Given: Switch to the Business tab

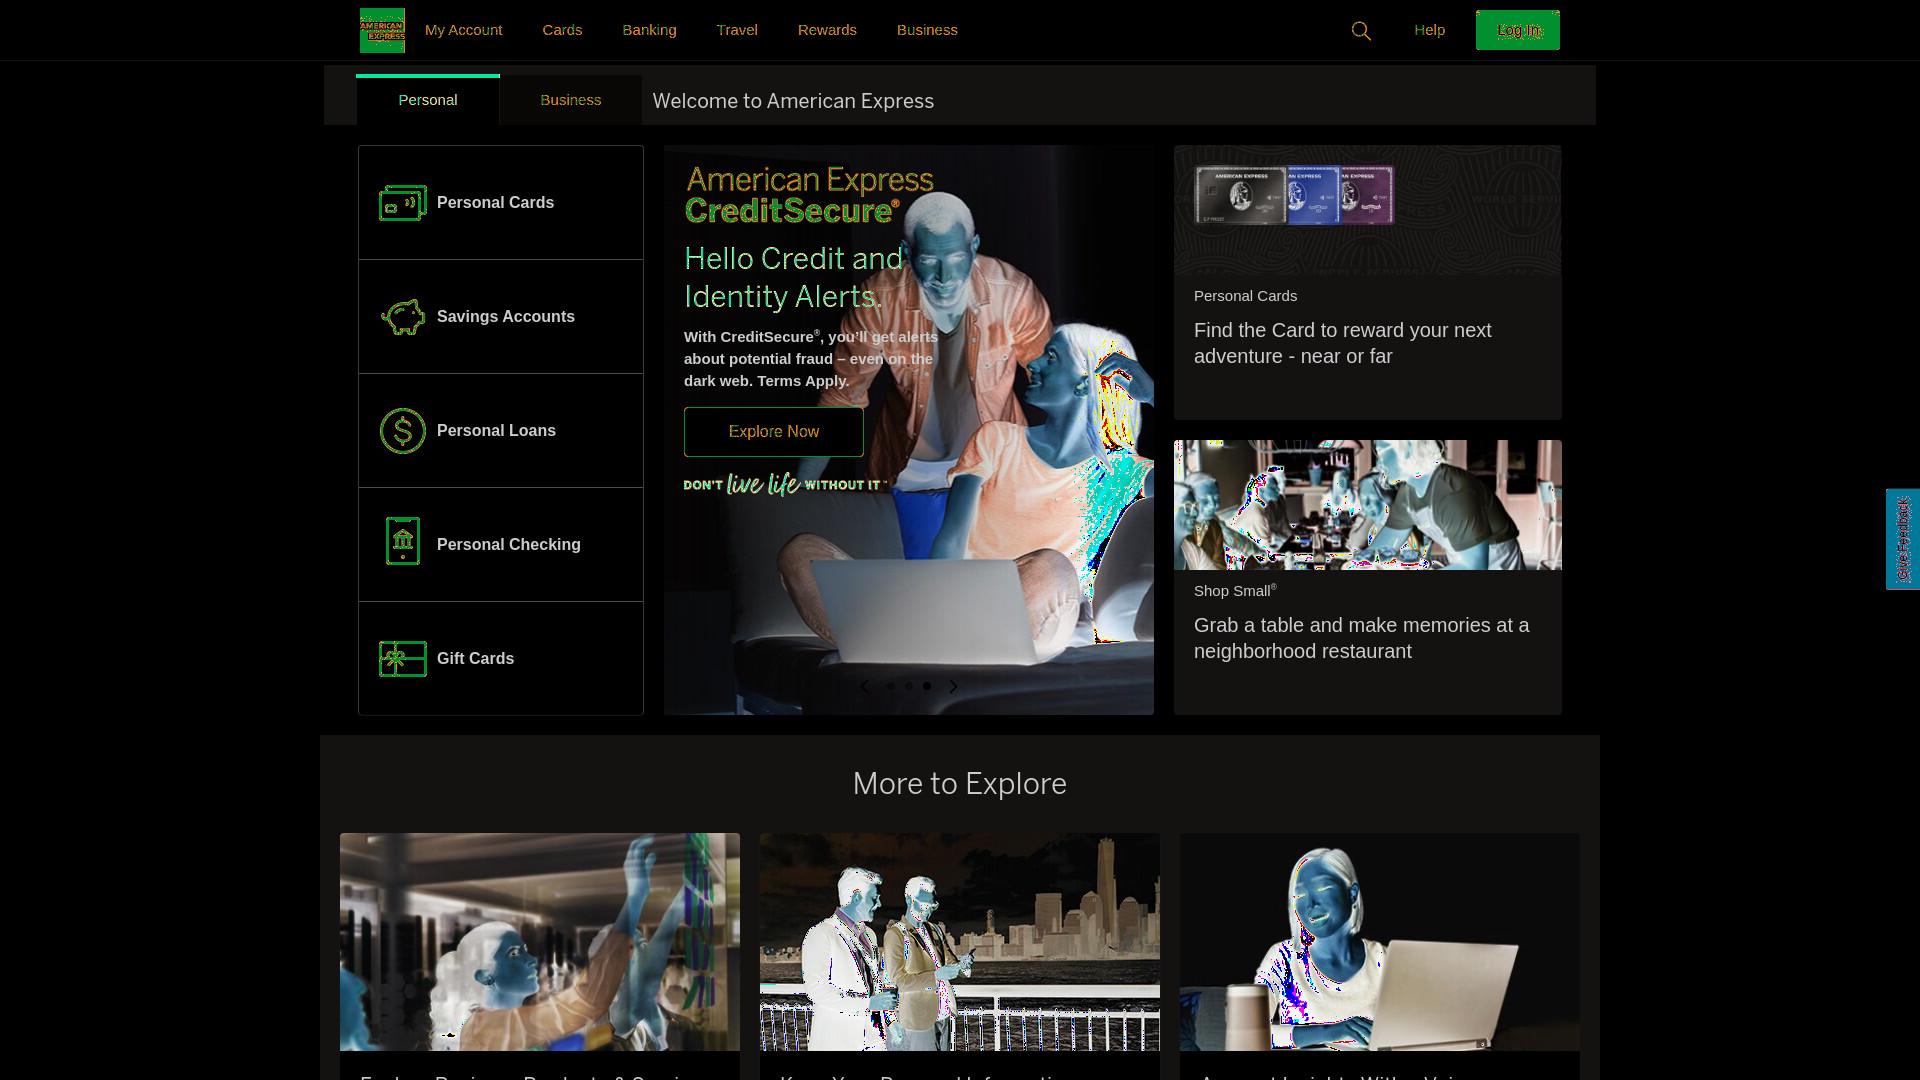Looking at the screenshot, I should click(571, 100).
